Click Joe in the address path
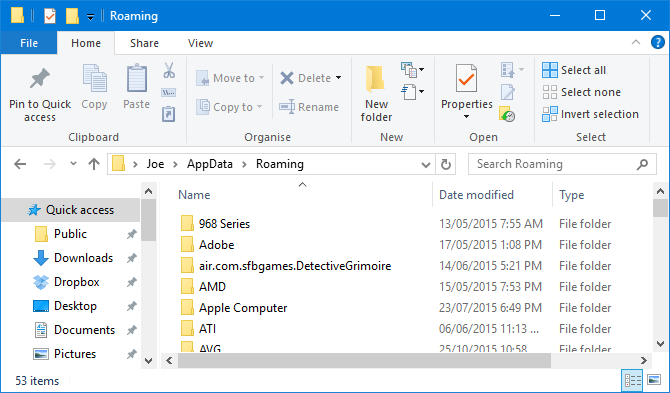 (155, 164)
